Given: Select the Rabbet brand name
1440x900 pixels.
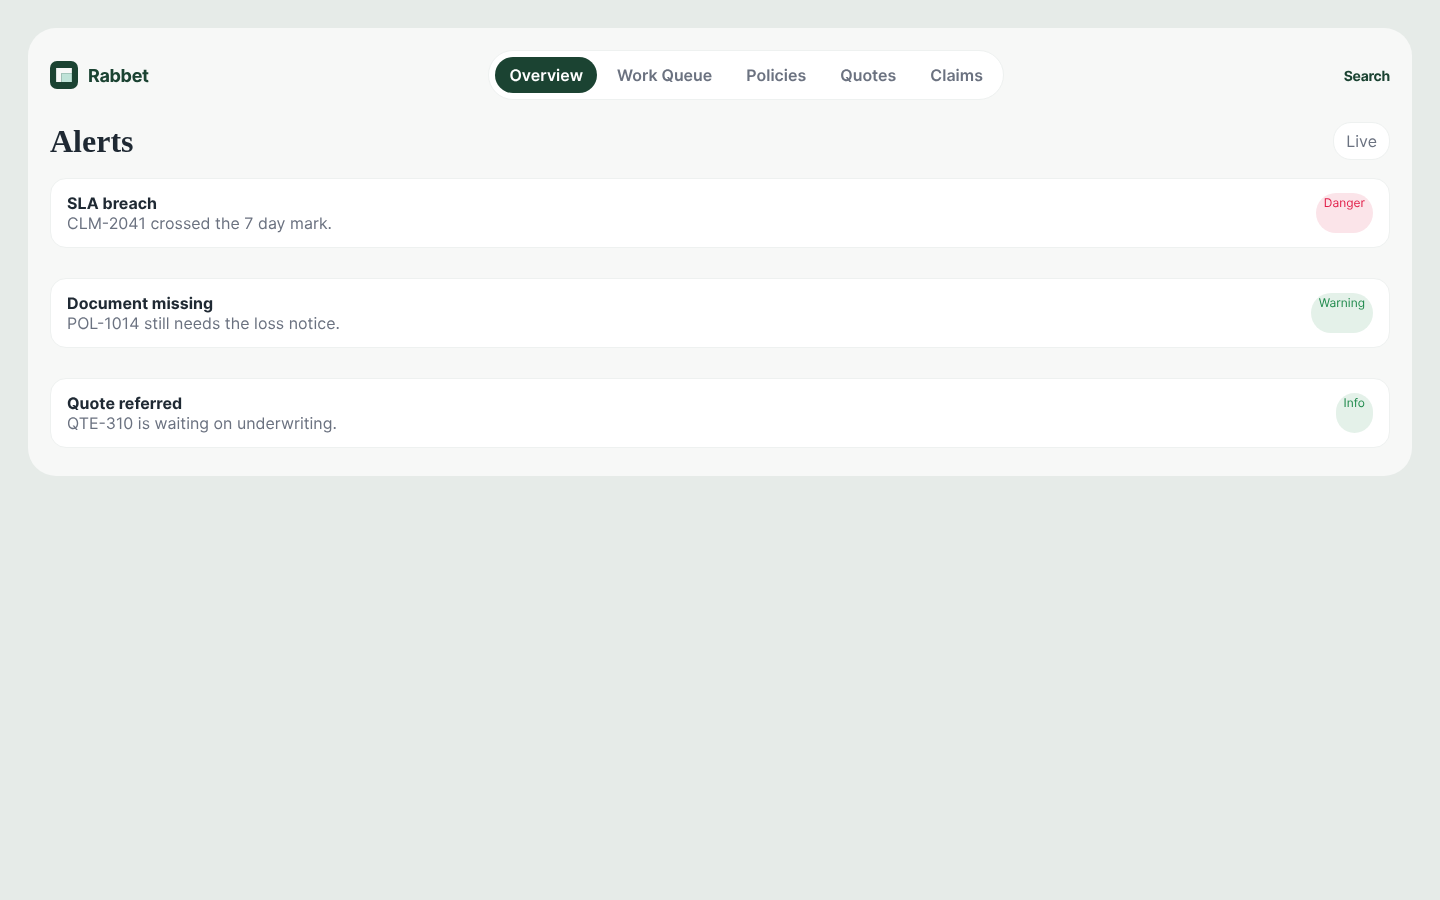Looking at the screenshot, I should [x=118, y=75].
